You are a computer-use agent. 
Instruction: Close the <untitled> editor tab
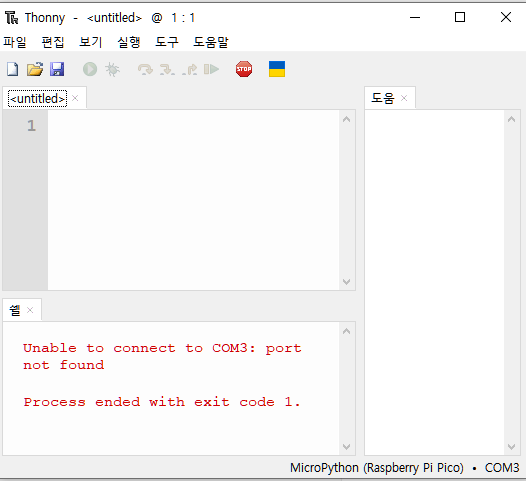point(75,98)
